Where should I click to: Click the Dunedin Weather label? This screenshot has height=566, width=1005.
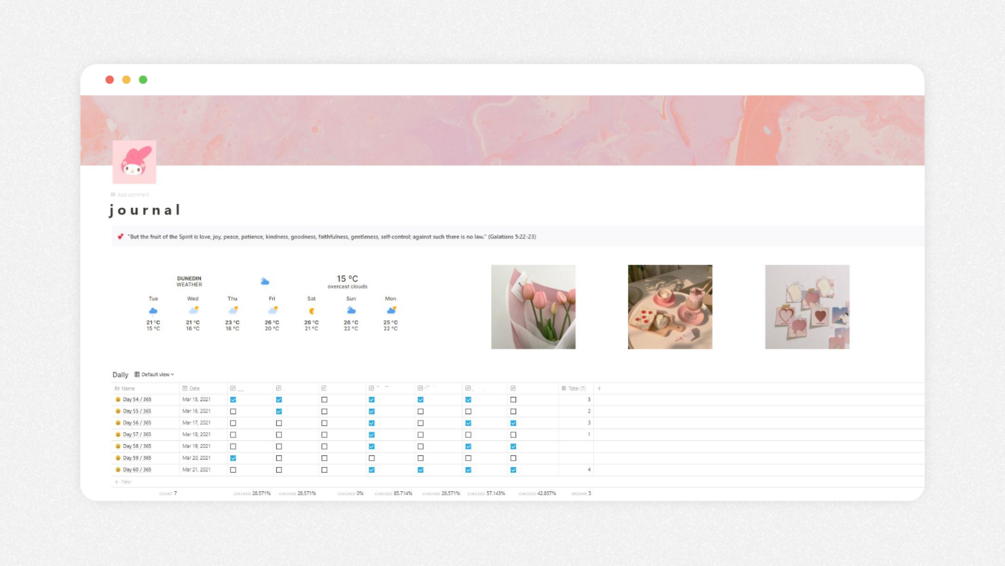pos(189,281)
